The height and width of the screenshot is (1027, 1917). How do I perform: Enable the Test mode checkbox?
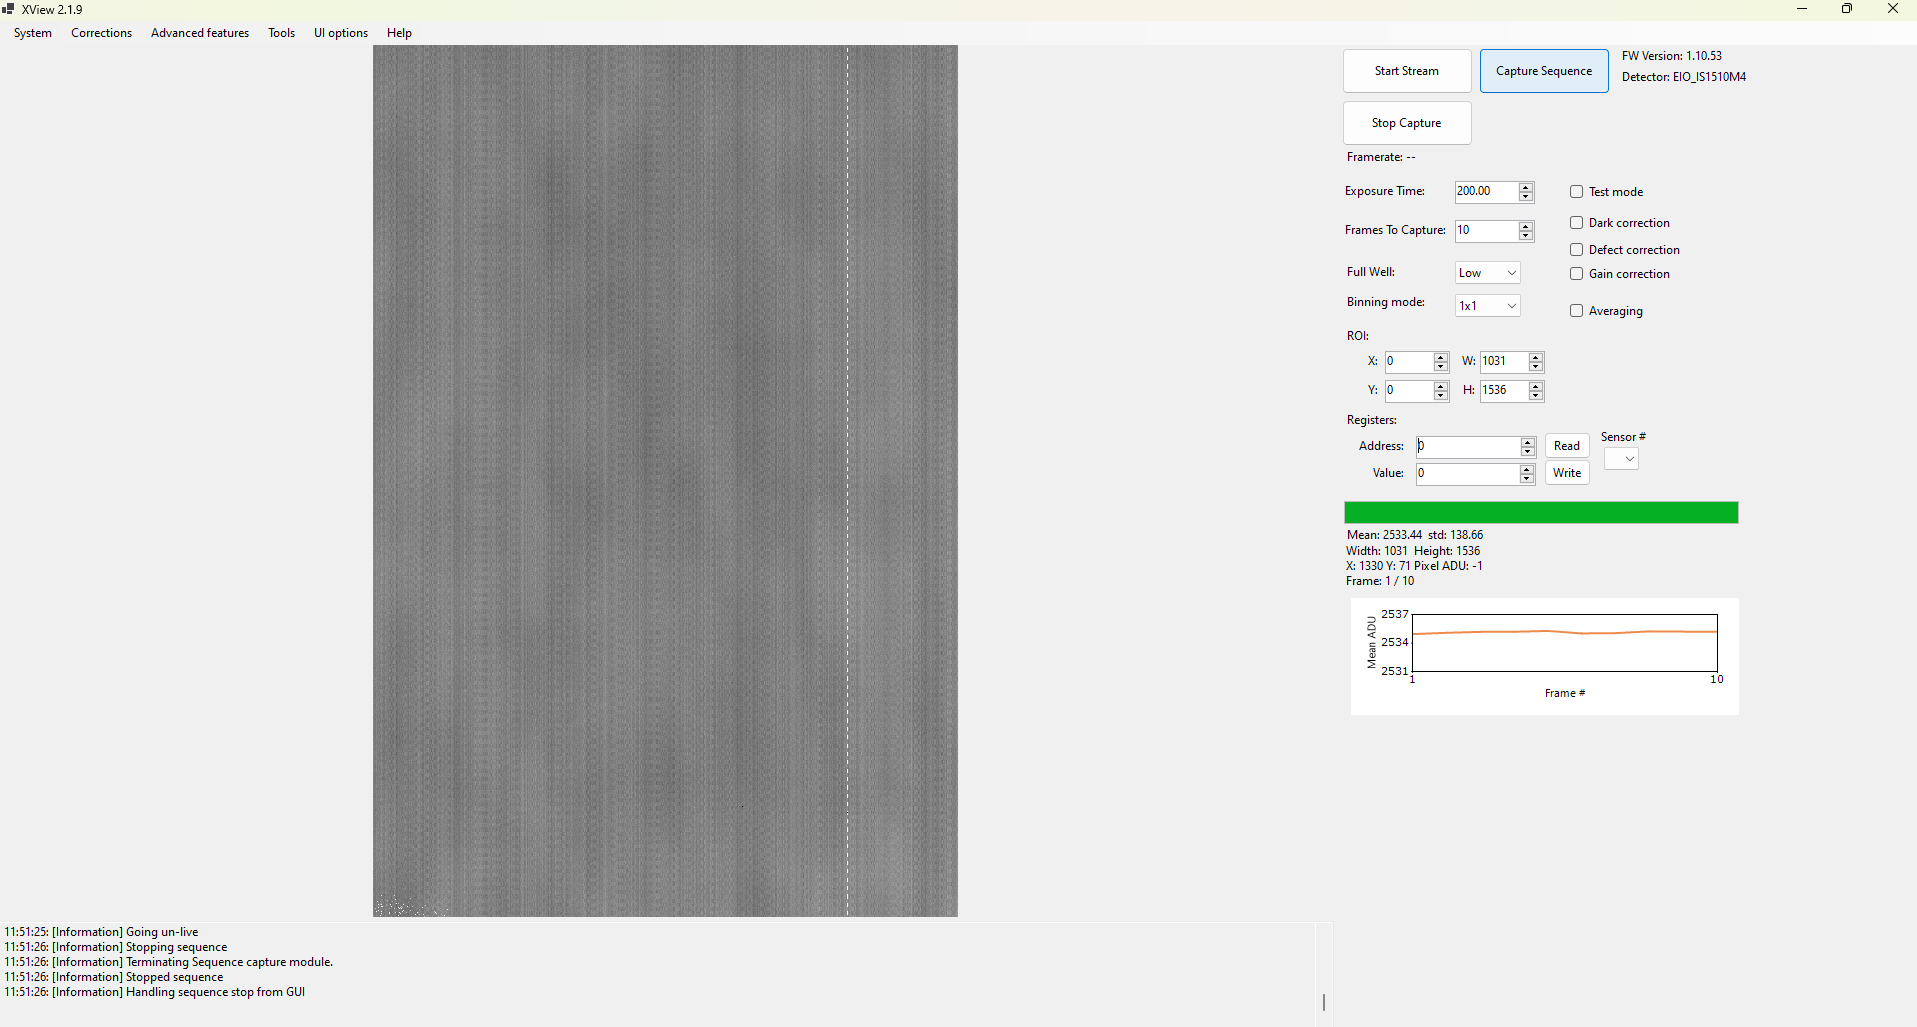click(x=1576, y=192)
